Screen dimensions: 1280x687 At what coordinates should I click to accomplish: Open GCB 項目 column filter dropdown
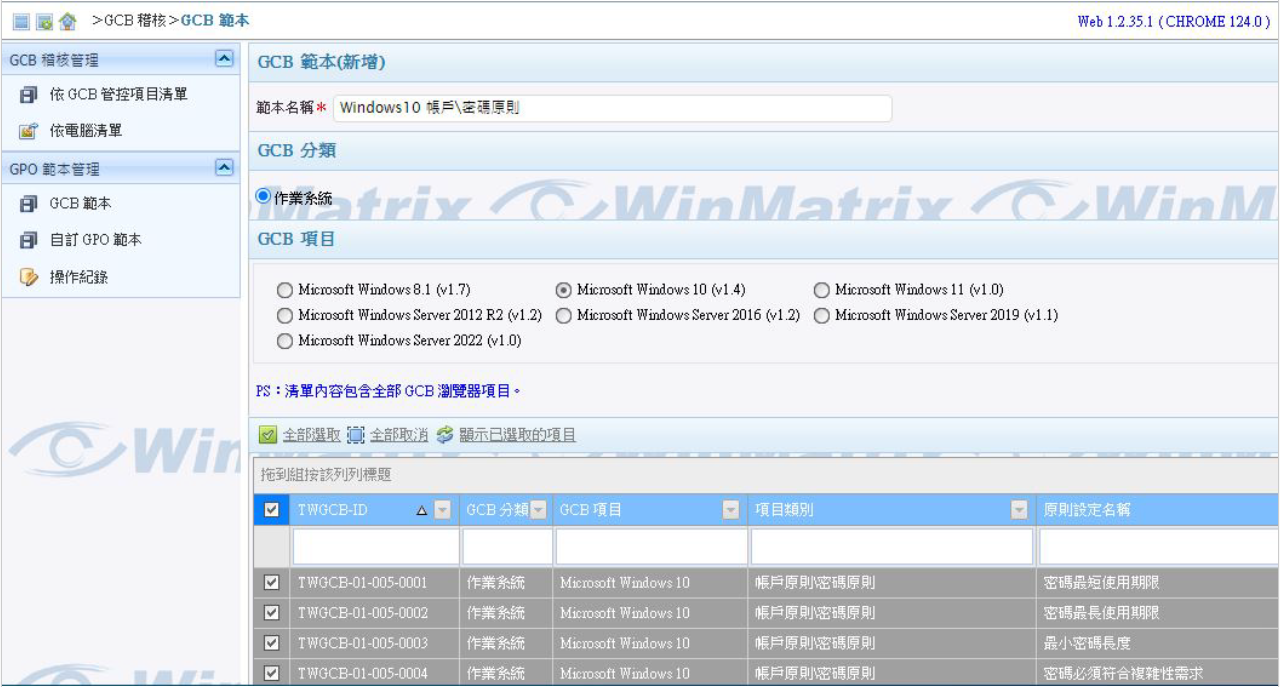pyautogui.click(x=731, y=510)
